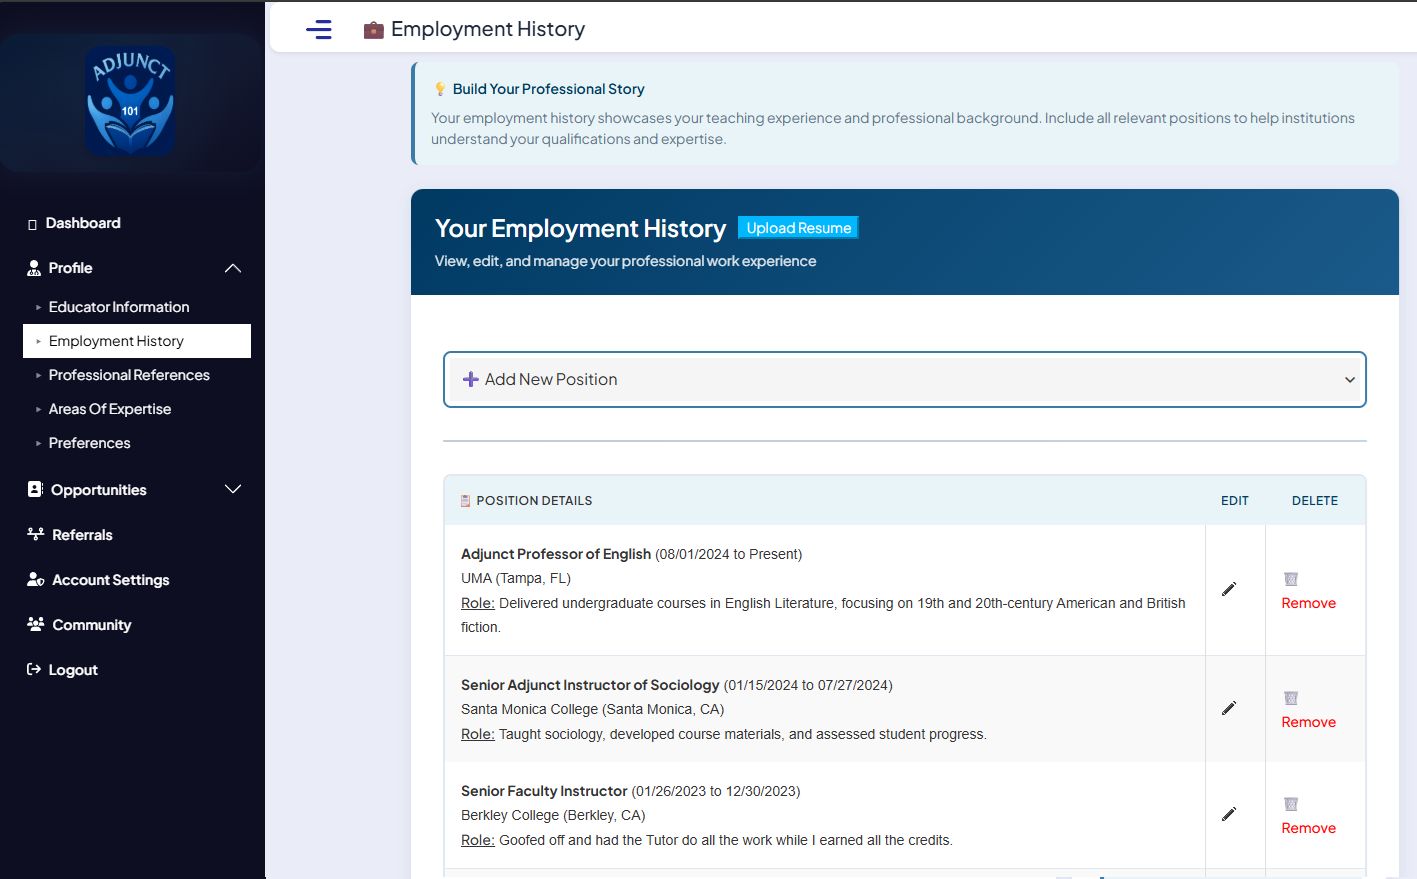Click the Adjunct 101 logo
The height and width of the screenshot is (879, 1417).
tap(130, 100)
